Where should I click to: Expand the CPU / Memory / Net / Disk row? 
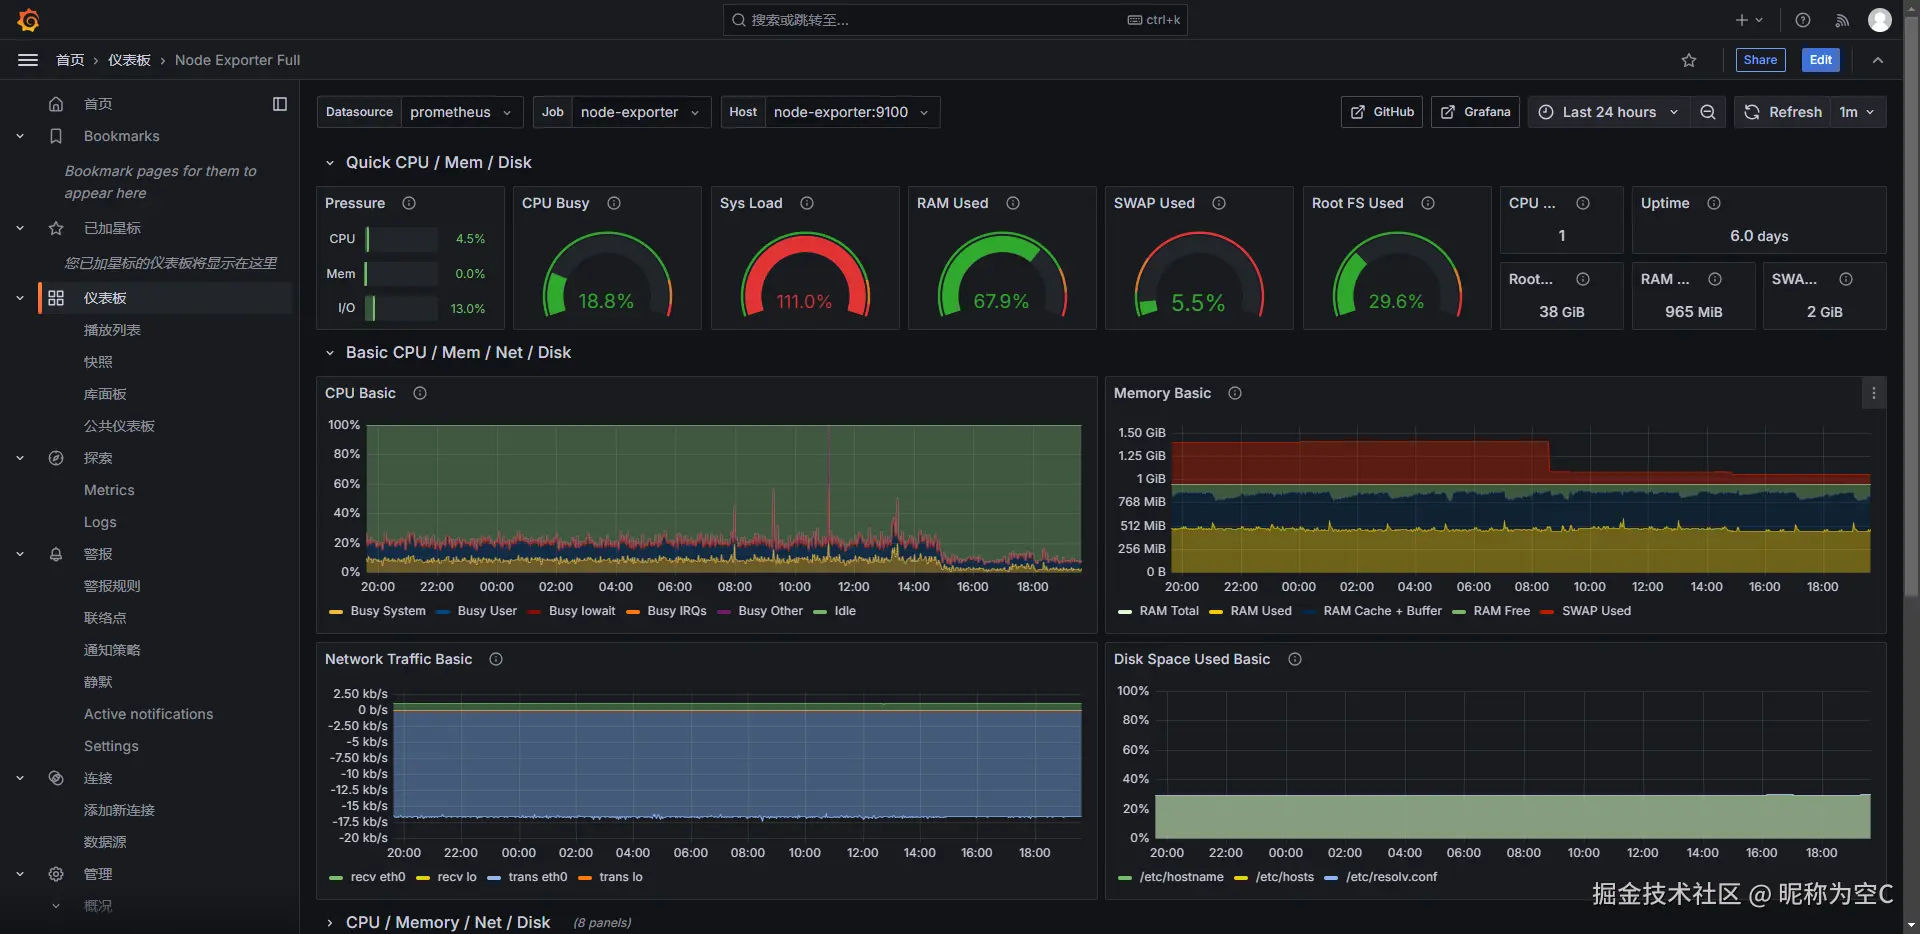(330, 922)
